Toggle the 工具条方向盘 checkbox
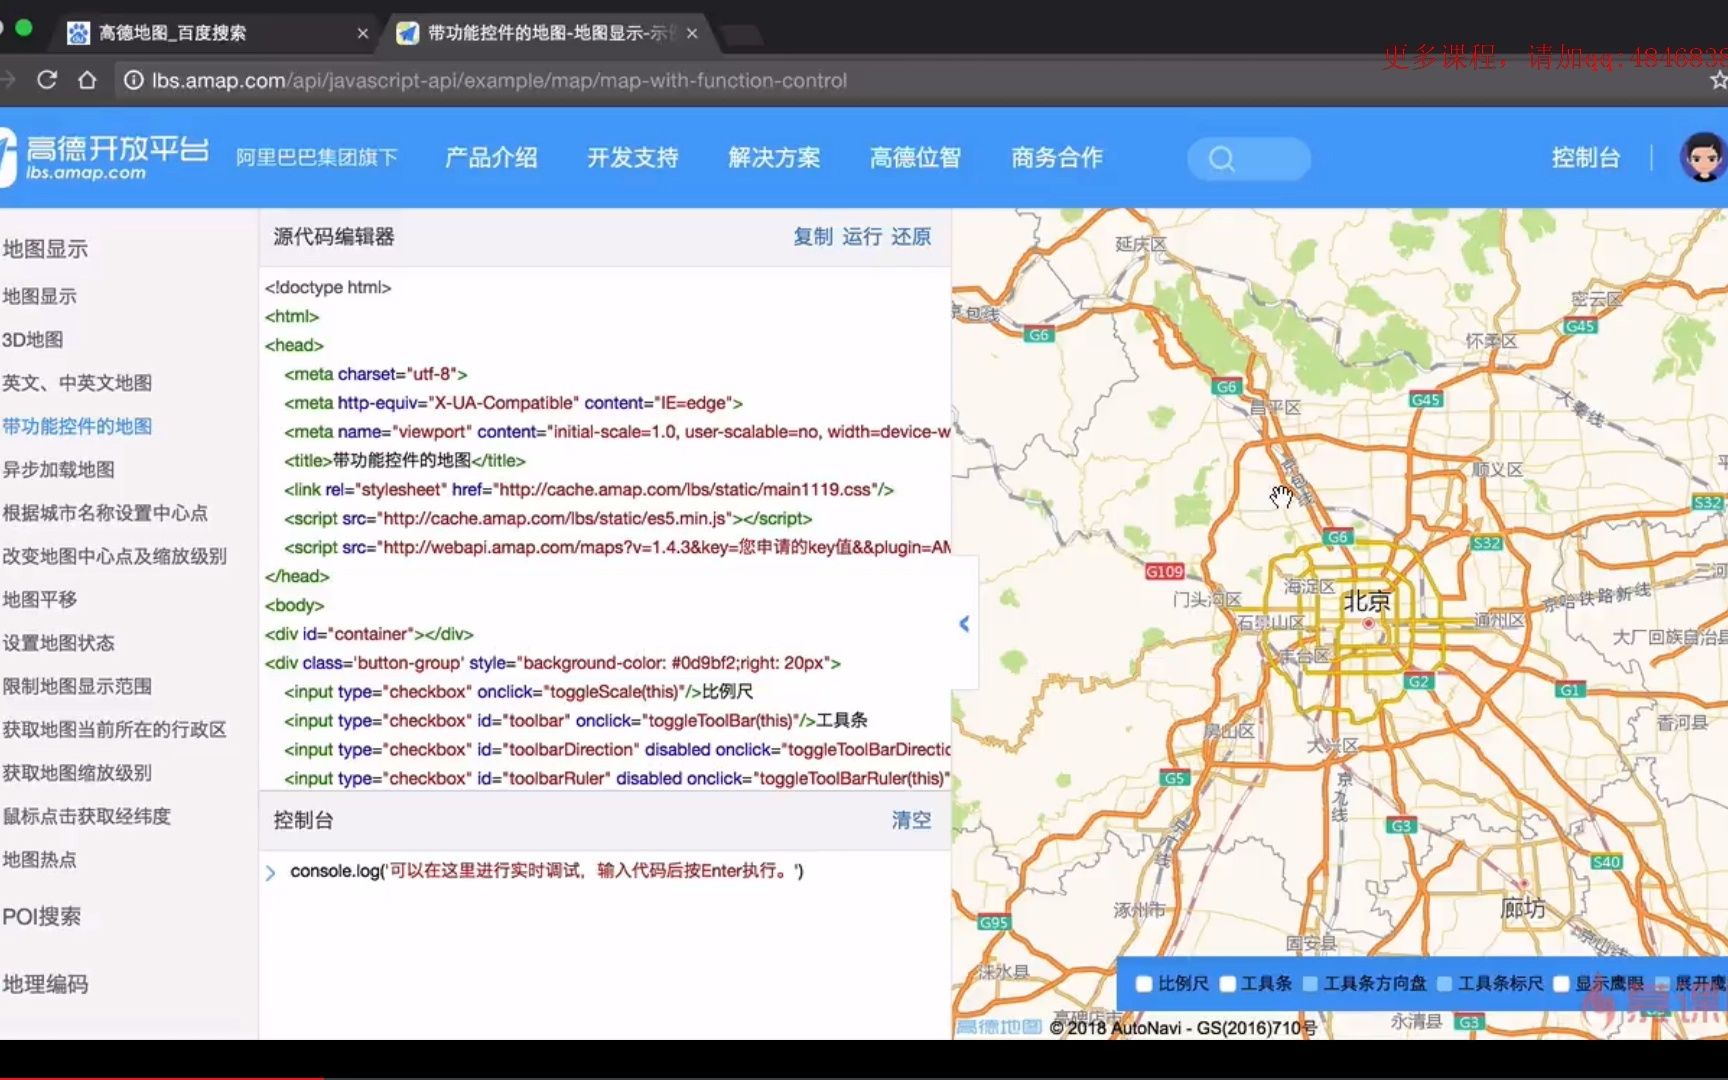Screen dimensions: 1728x1080 1310,984
